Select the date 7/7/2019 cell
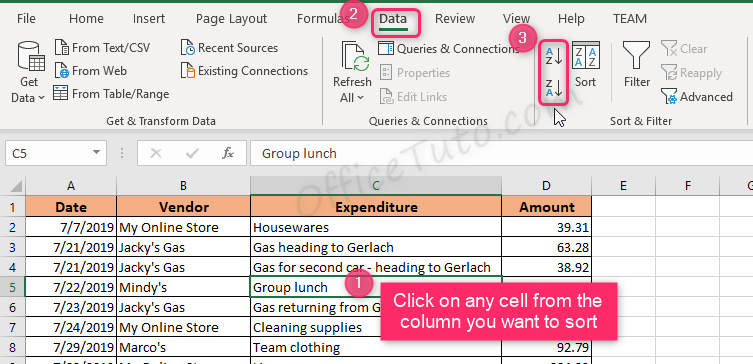The height and width of the screenshot is (364, 753). tap(71, 227)
